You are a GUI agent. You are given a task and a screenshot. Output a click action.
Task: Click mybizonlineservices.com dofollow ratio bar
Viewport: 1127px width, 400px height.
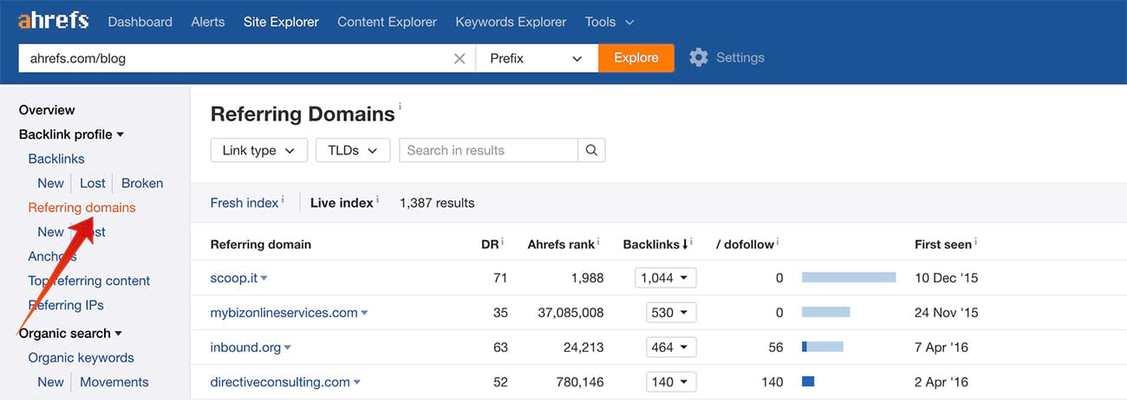(x=826, y=312)
